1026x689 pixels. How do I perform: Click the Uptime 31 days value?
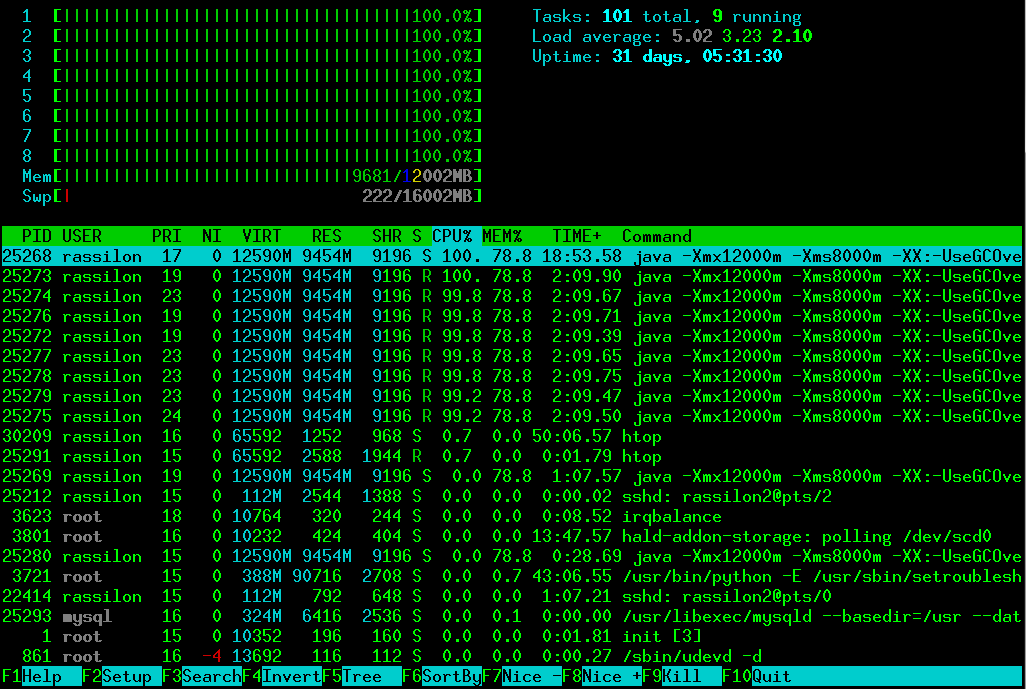click(697, 56)
